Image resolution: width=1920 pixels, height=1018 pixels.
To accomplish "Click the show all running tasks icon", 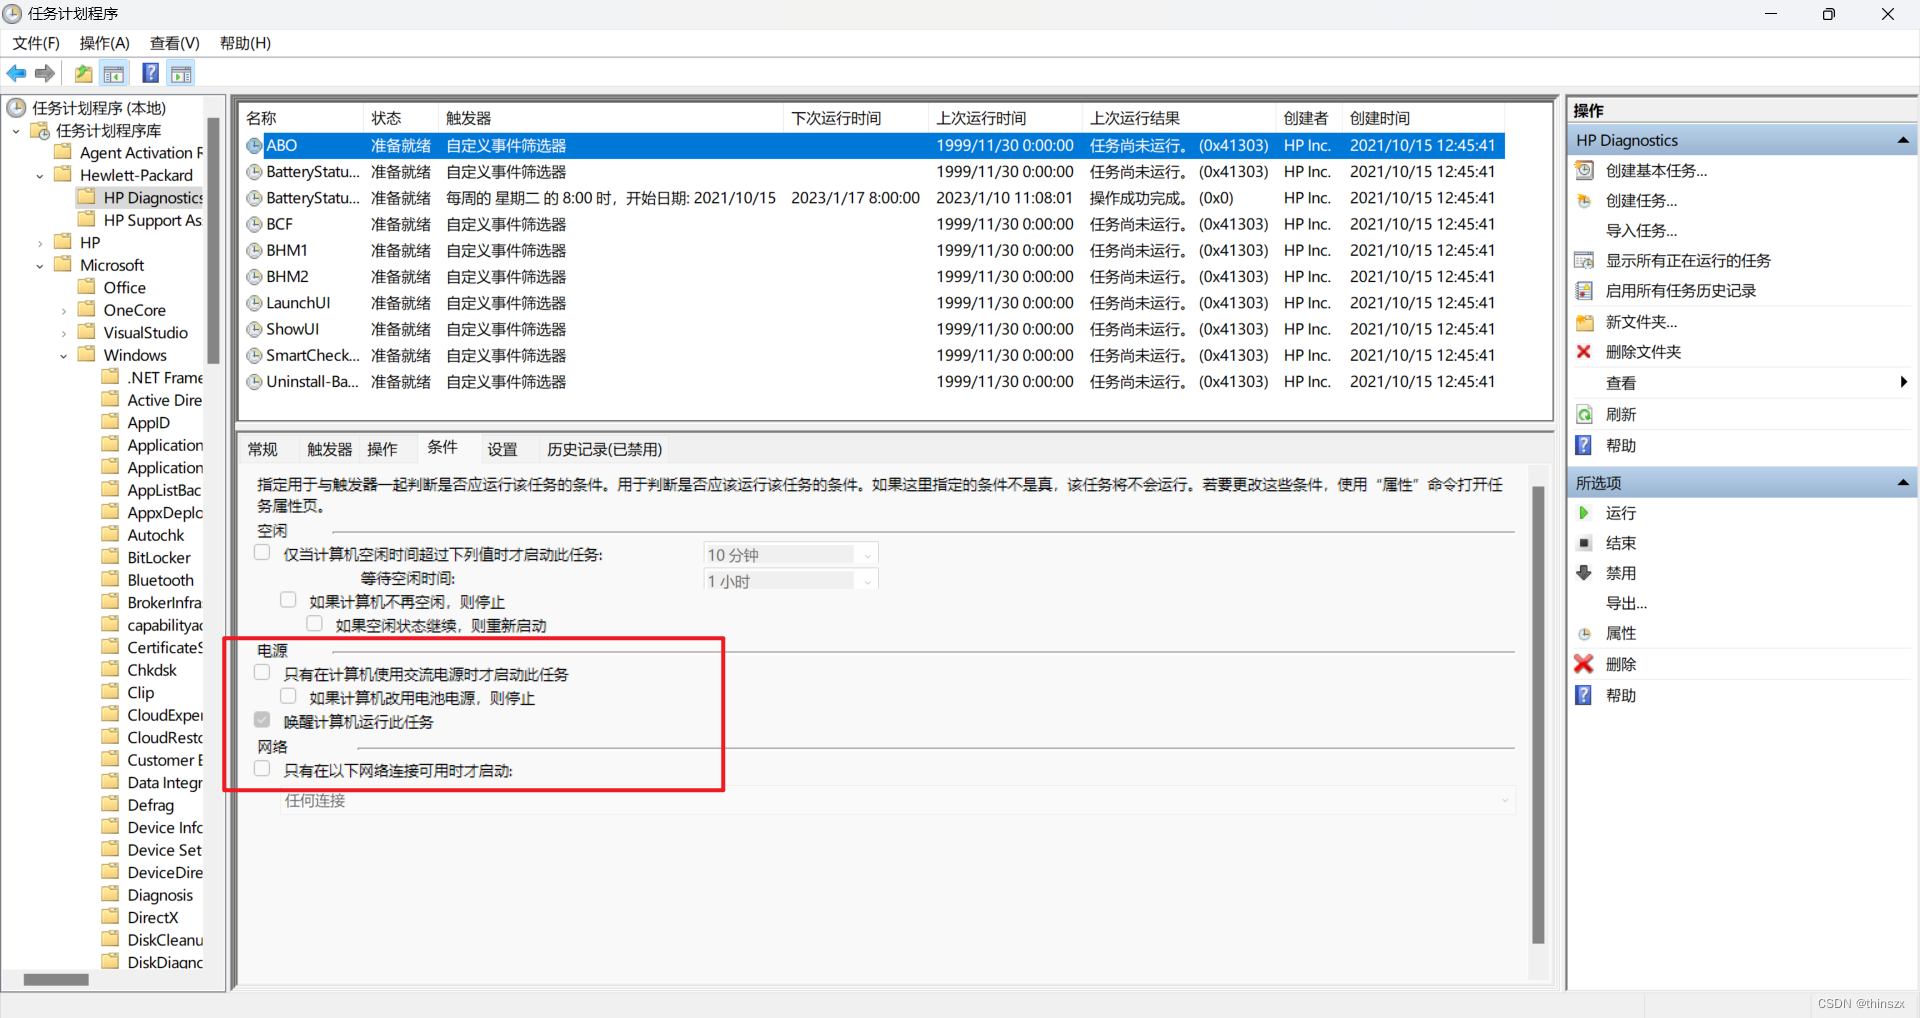I will (1584, 260).
